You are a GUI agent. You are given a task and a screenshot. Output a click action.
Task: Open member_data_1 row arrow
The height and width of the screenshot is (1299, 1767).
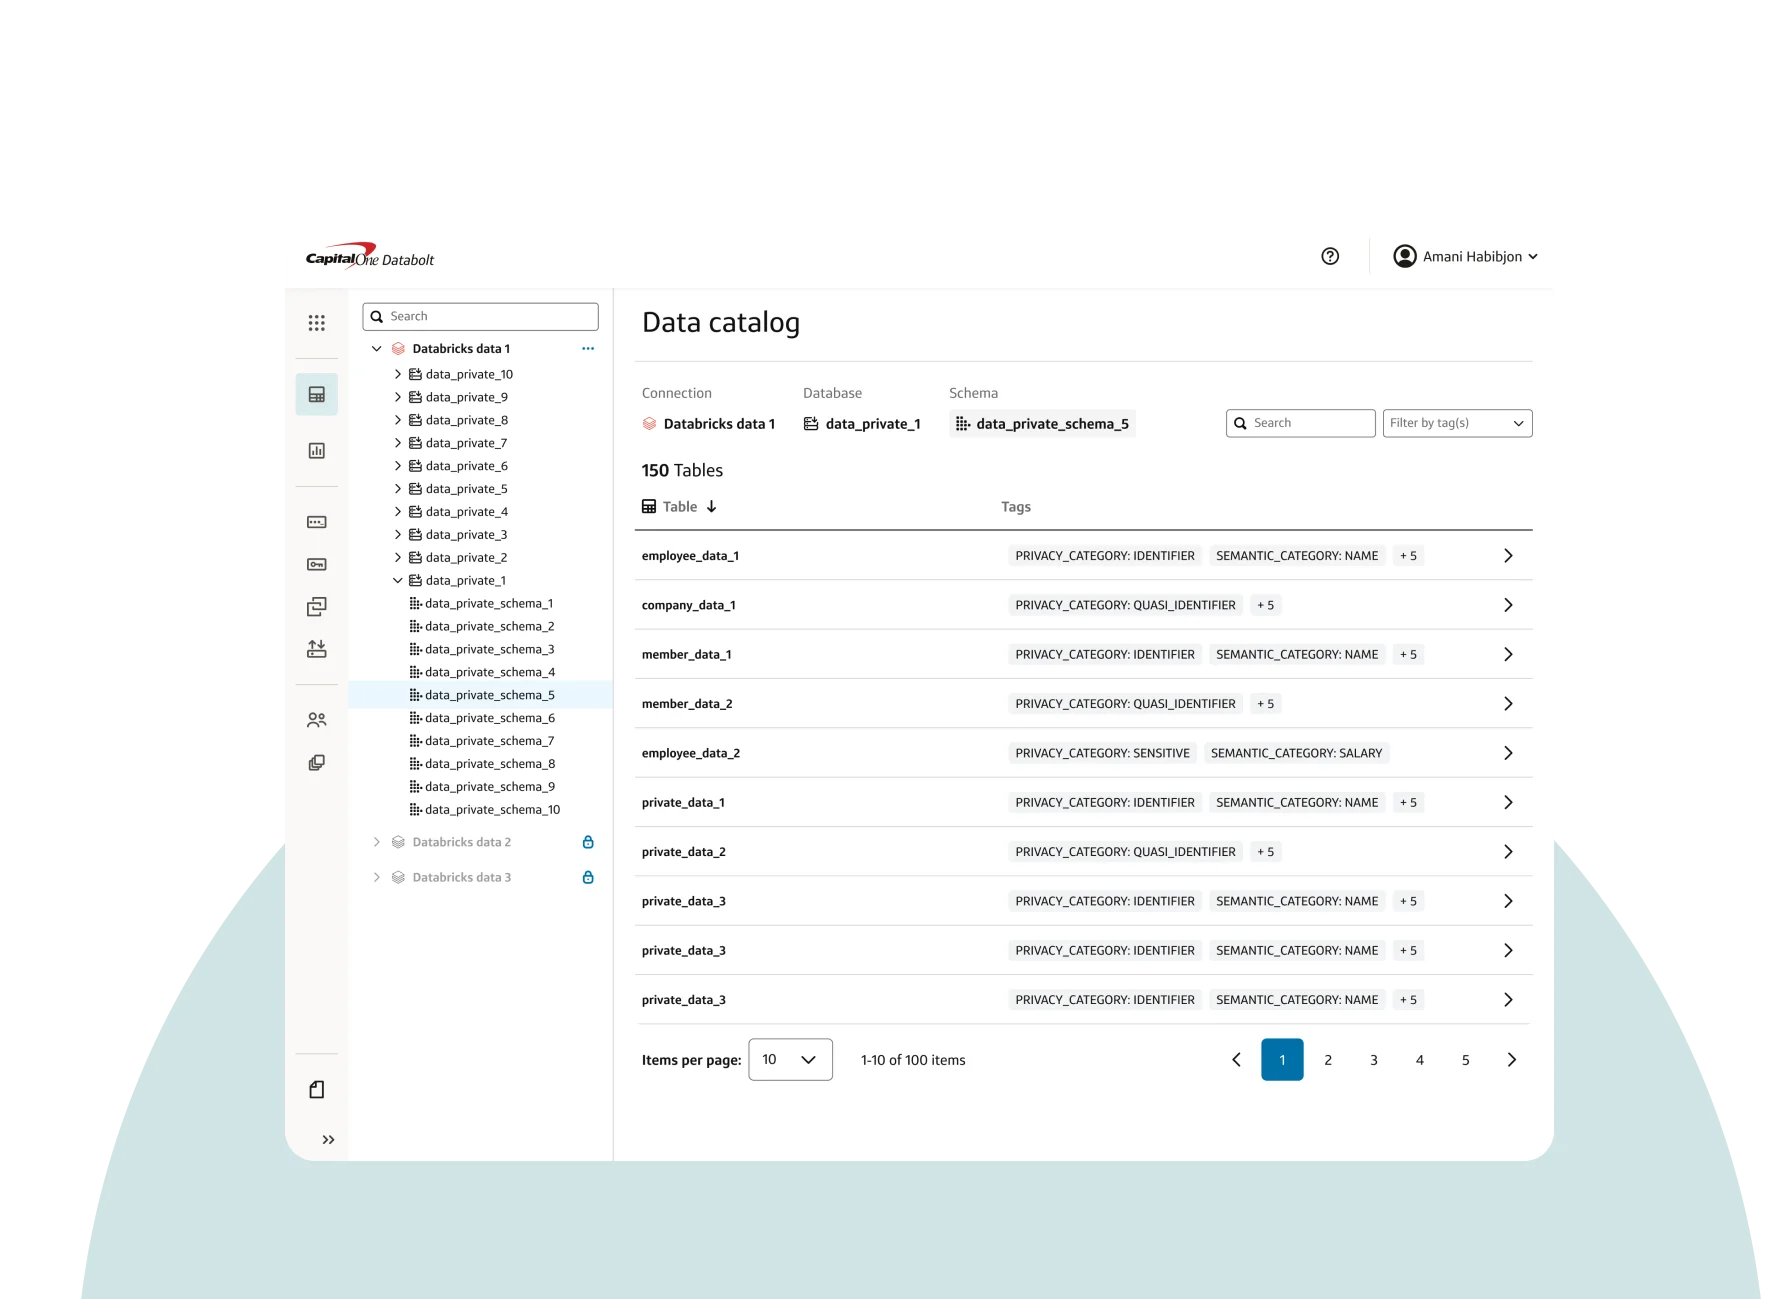tap(1508, 655)
